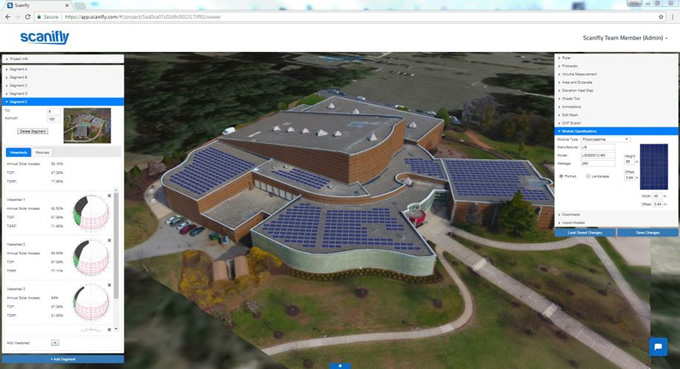This screenshot has height=369, width=680.
Task: Click the Delete Segment button
Action: tap(33, 131)
